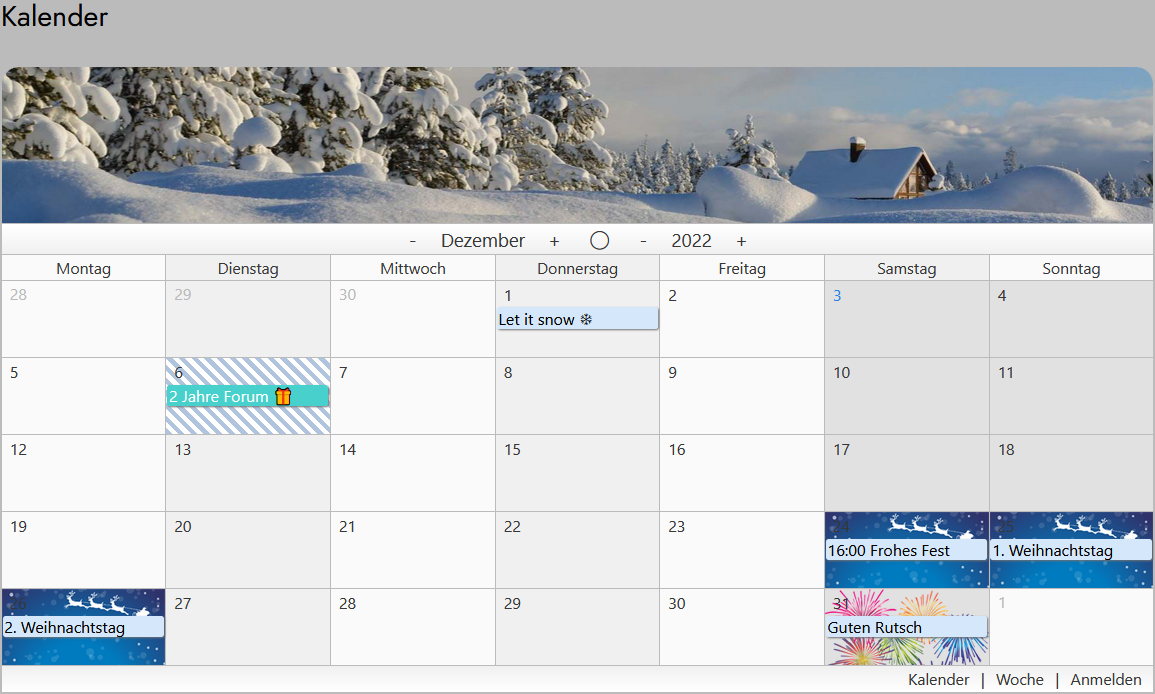Click the Dezember month label
This screenshot has width=1155, height=694.
pyautogui.click(x=483, y=241)
